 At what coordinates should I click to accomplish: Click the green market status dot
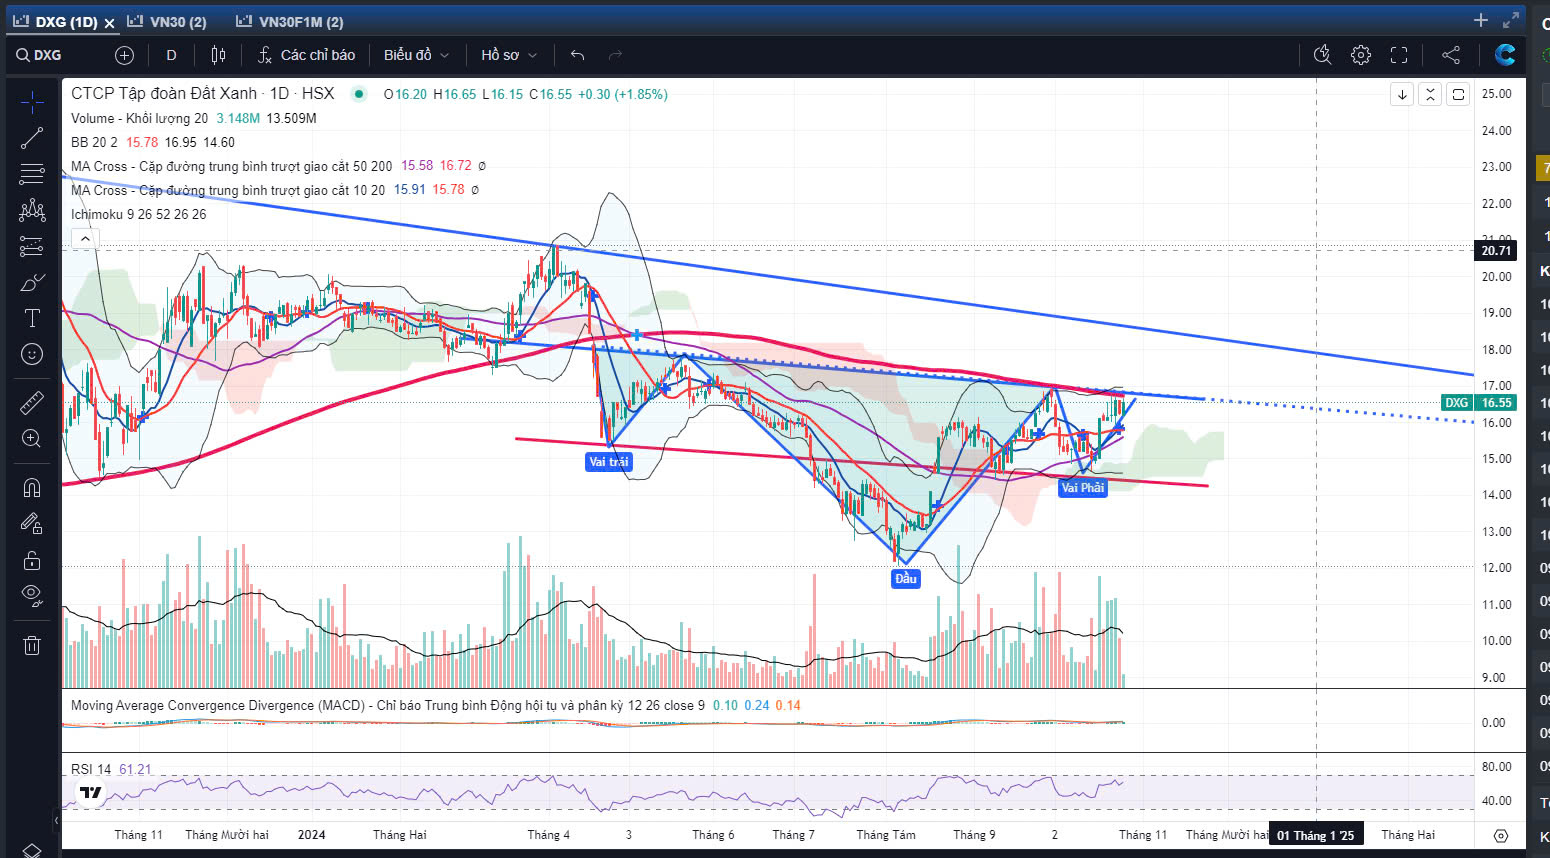pos(358,94)
